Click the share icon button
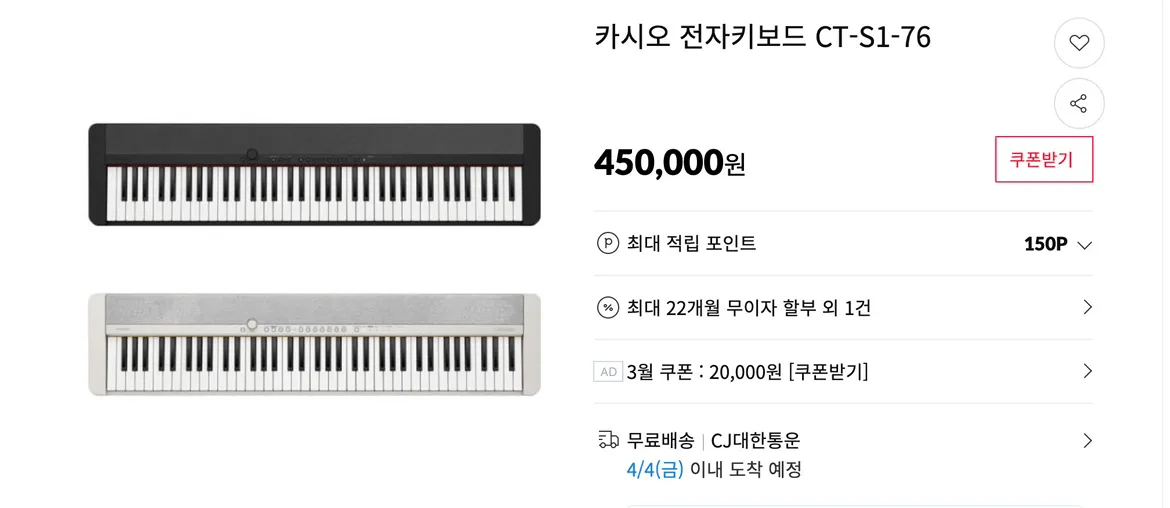This screenshot has width=1170, height=508. click(1079, 103)
